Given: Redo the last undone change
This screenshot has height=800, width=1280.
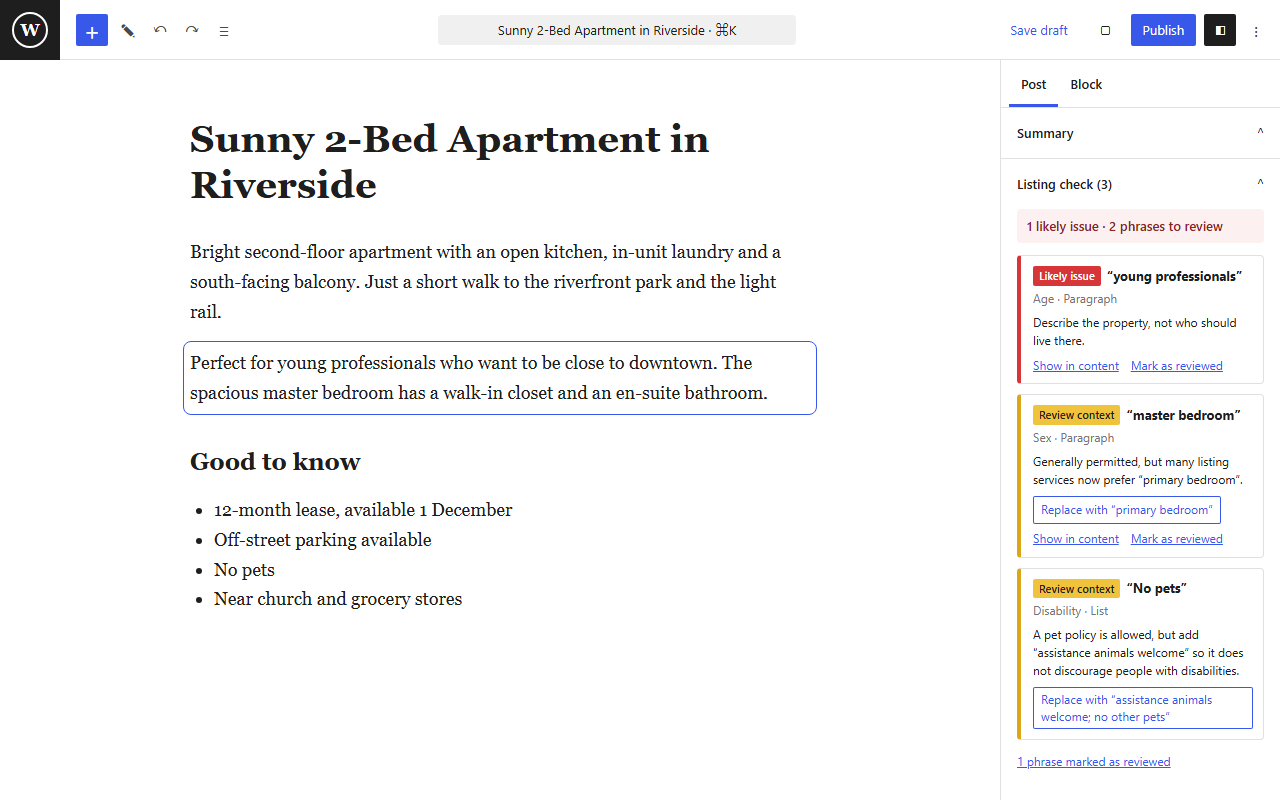Looking at the screenshot, I should 192,31.
